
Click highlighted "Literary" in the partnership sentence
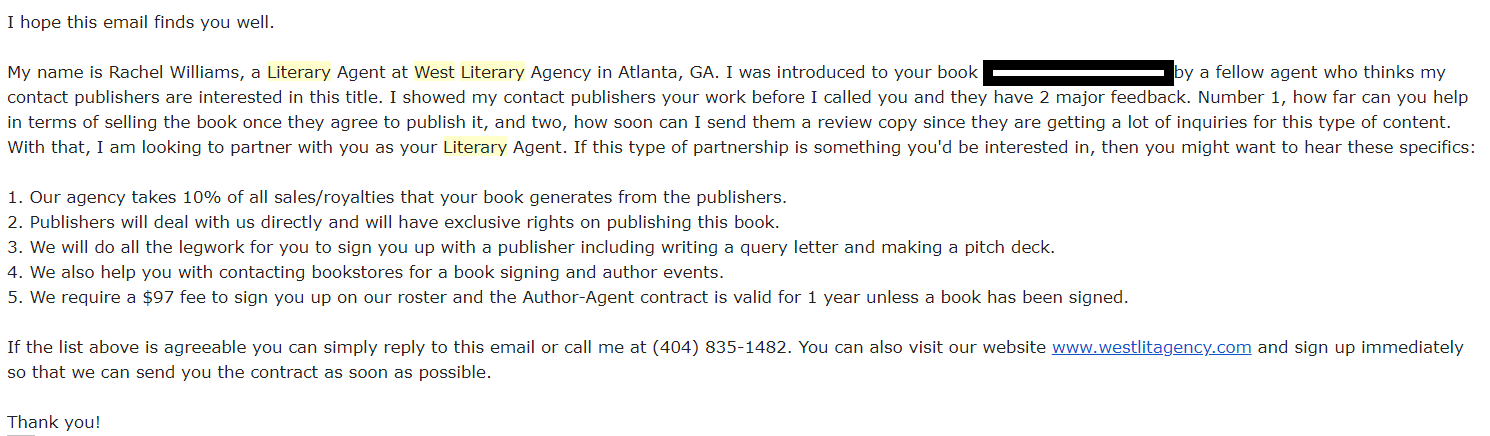pos(474,147)
